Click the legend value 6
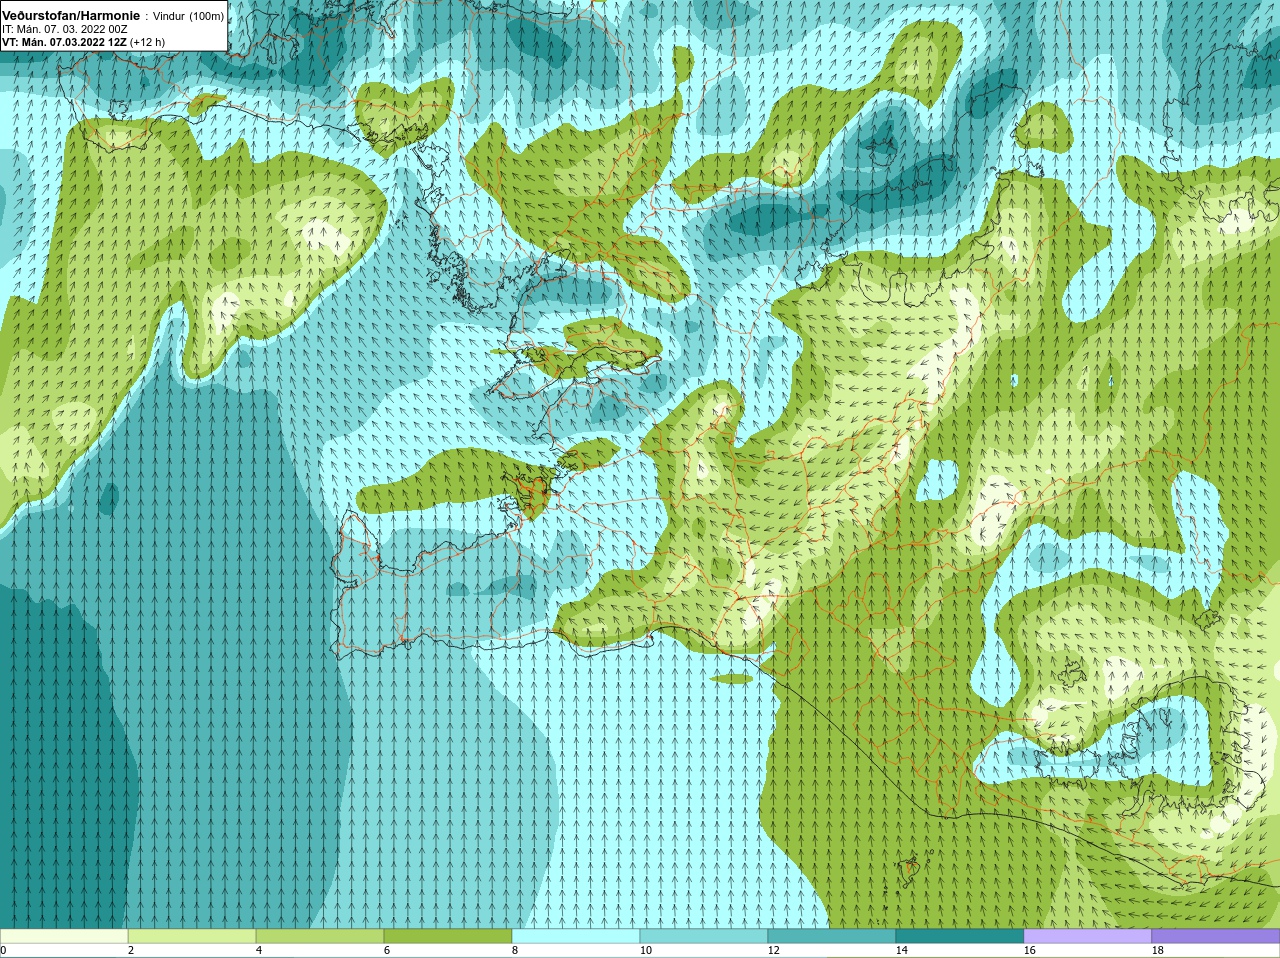 (387, 950)
